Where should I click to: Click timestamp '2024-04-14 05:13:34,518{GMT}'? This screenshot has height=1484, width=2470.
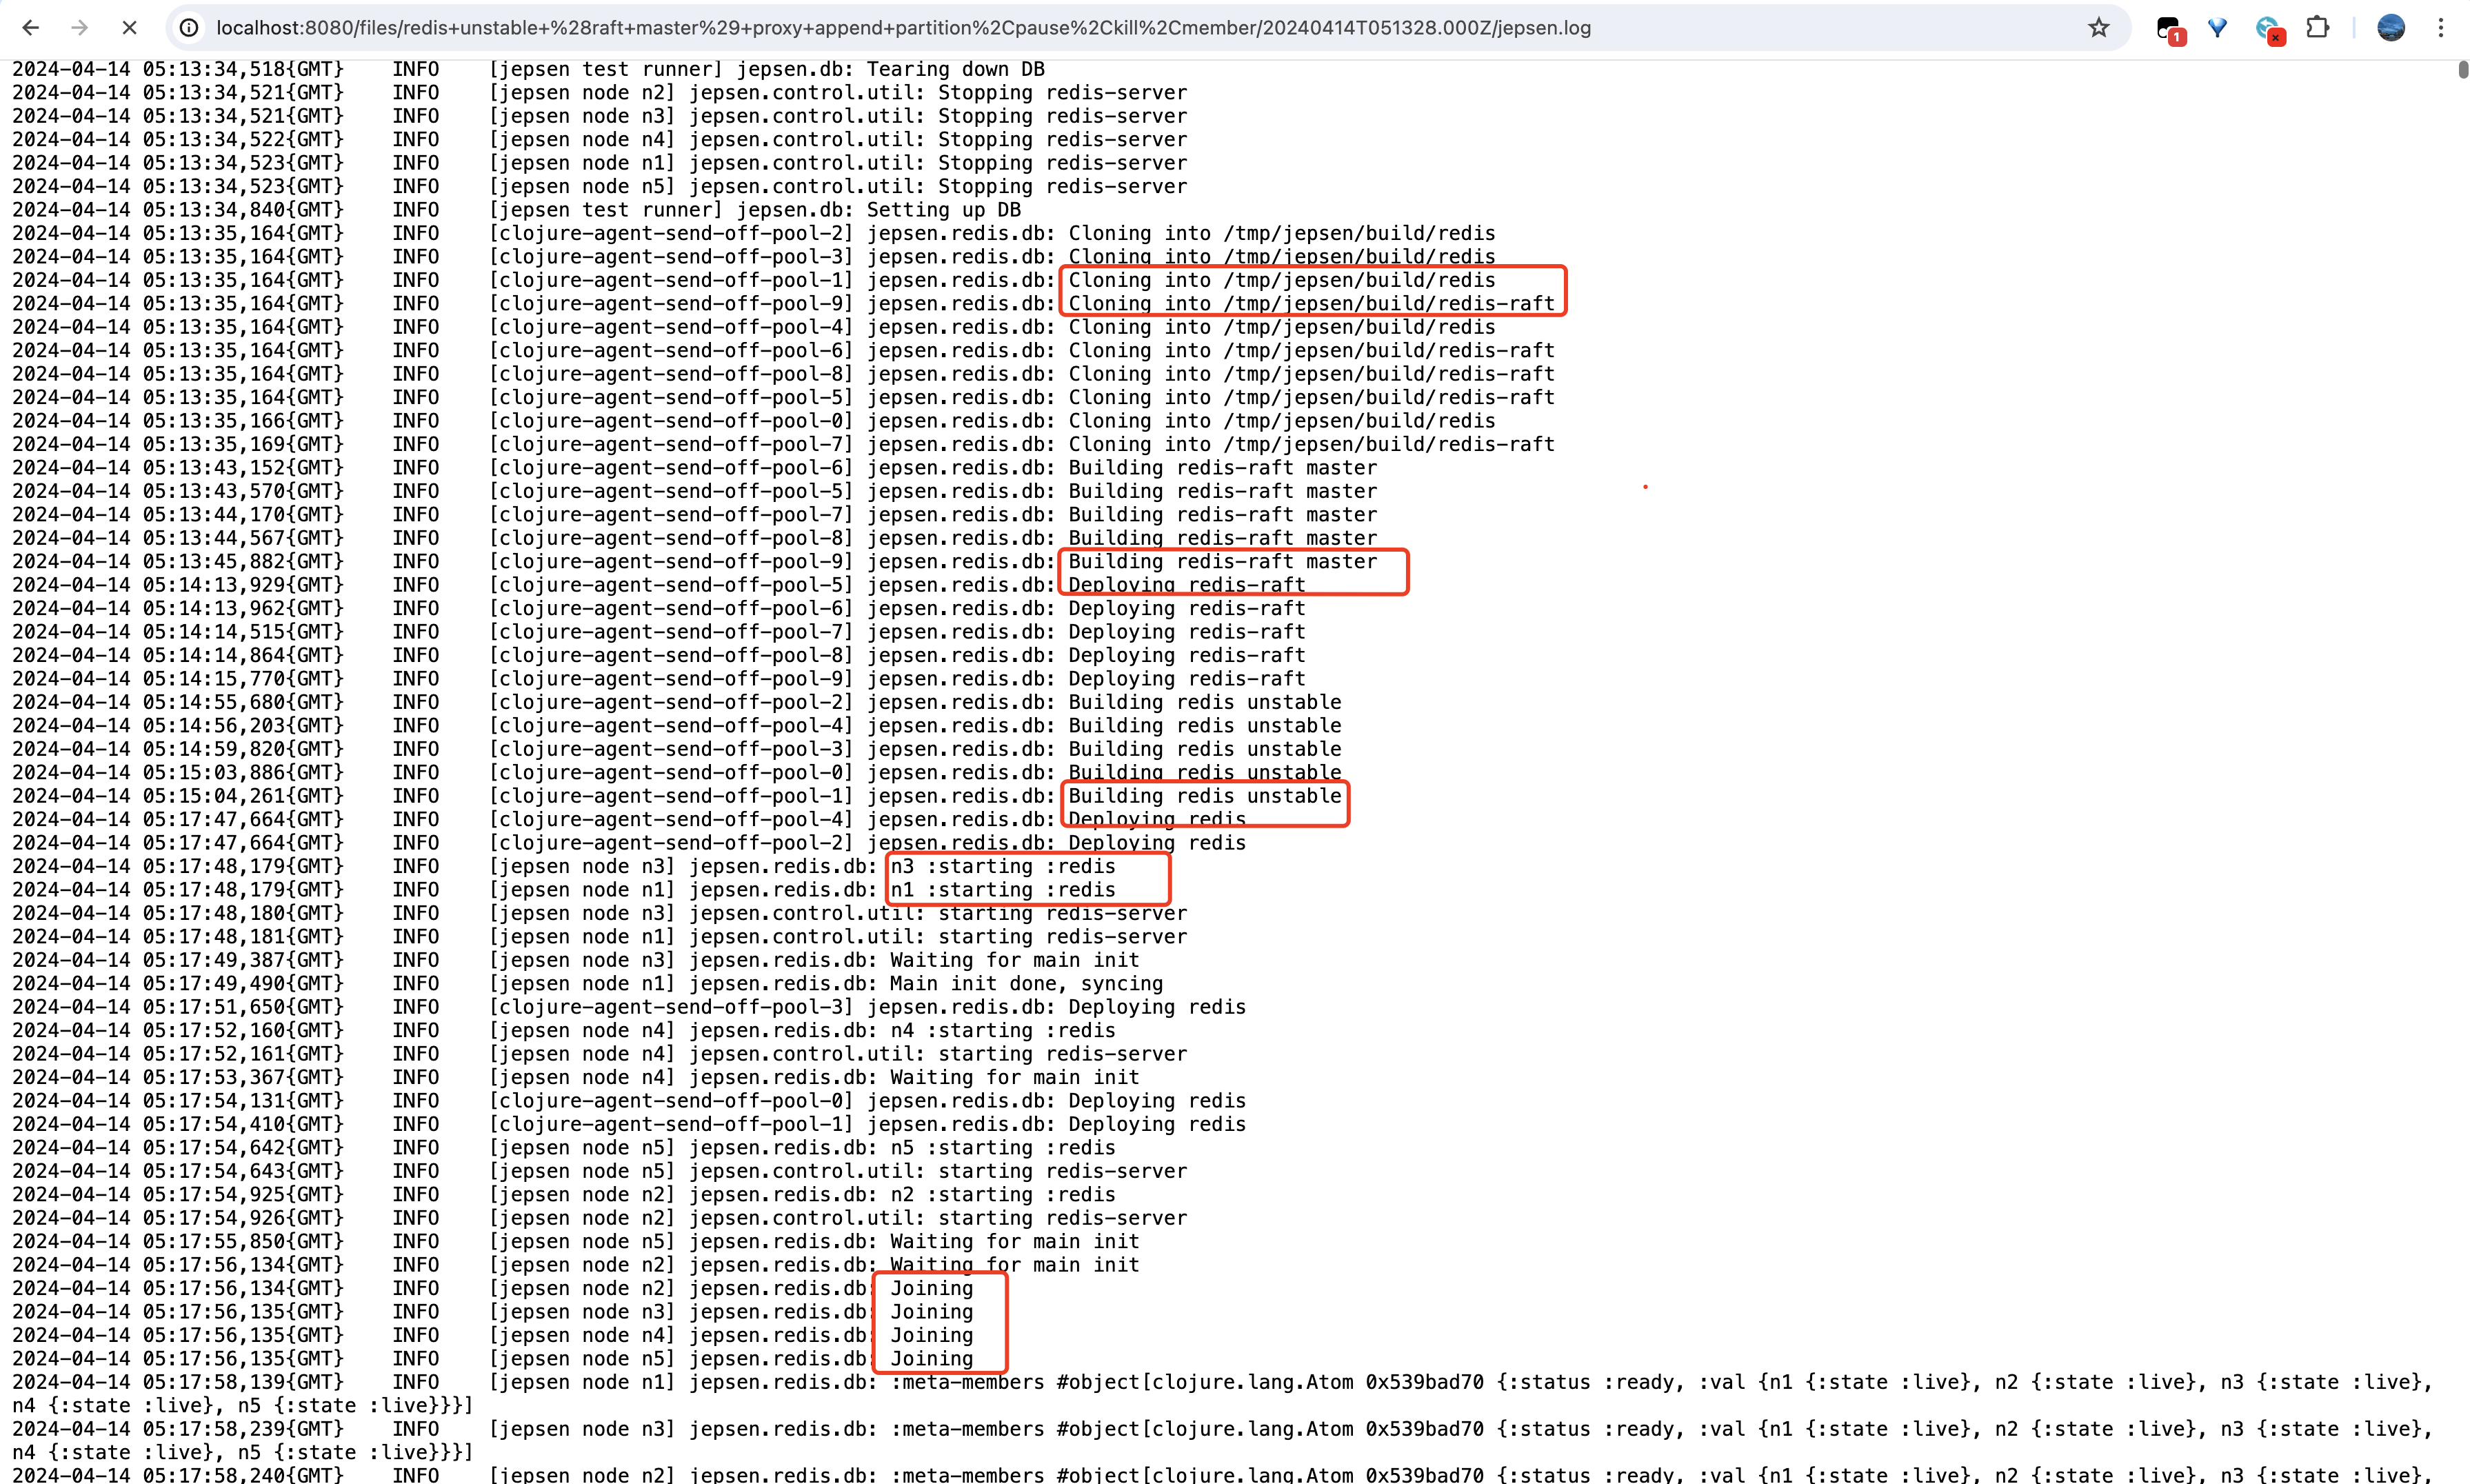click(x=178, y=69)
